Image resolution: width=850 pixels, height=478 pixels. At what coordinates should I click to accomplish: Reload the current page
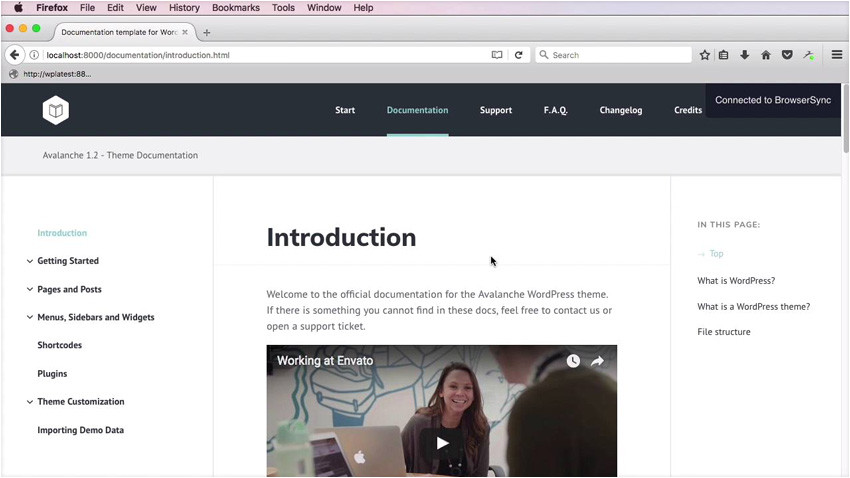[518, 55]
